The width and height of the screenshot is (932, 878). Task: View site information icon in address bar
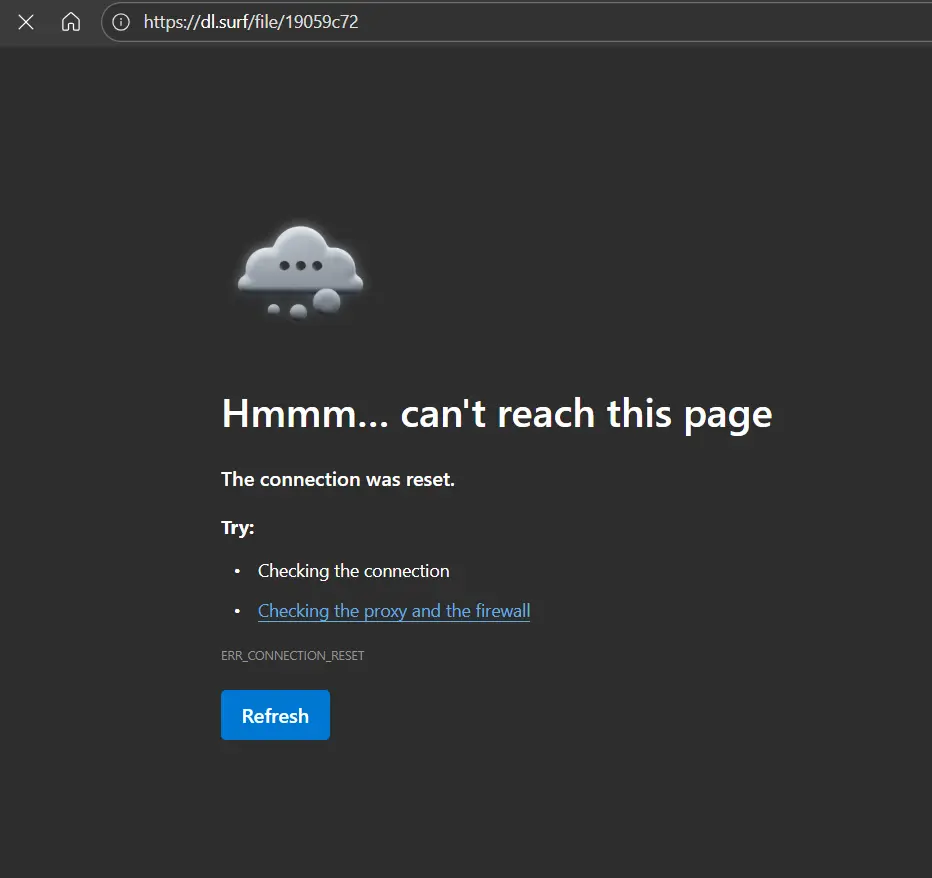pos(121,23)
